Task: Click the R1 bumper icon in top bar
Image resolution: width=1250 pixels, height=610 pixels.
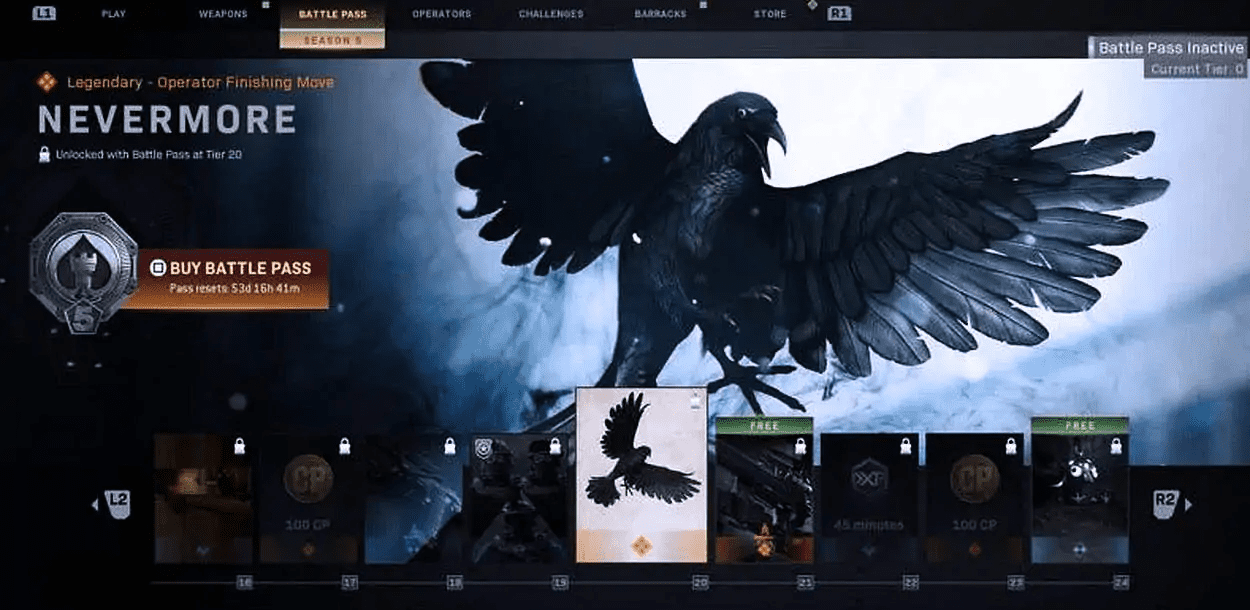Action: [838, 14]
